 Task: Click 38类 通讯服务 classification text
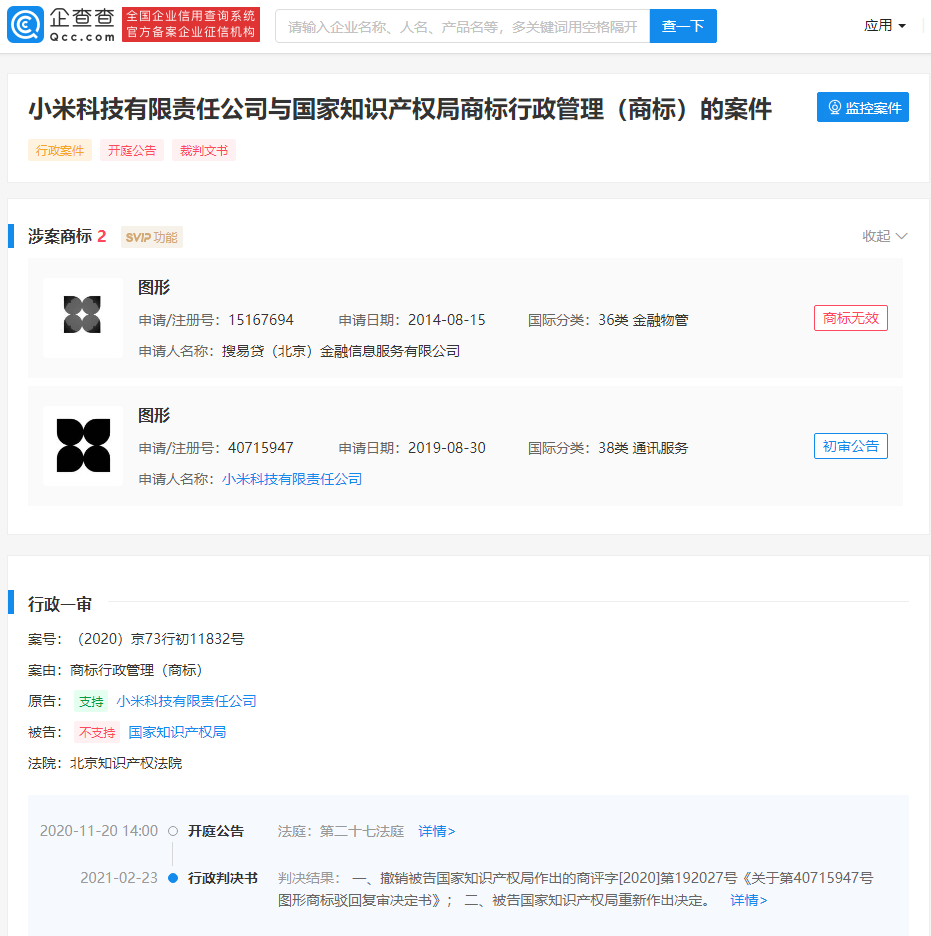pos(643,448)
